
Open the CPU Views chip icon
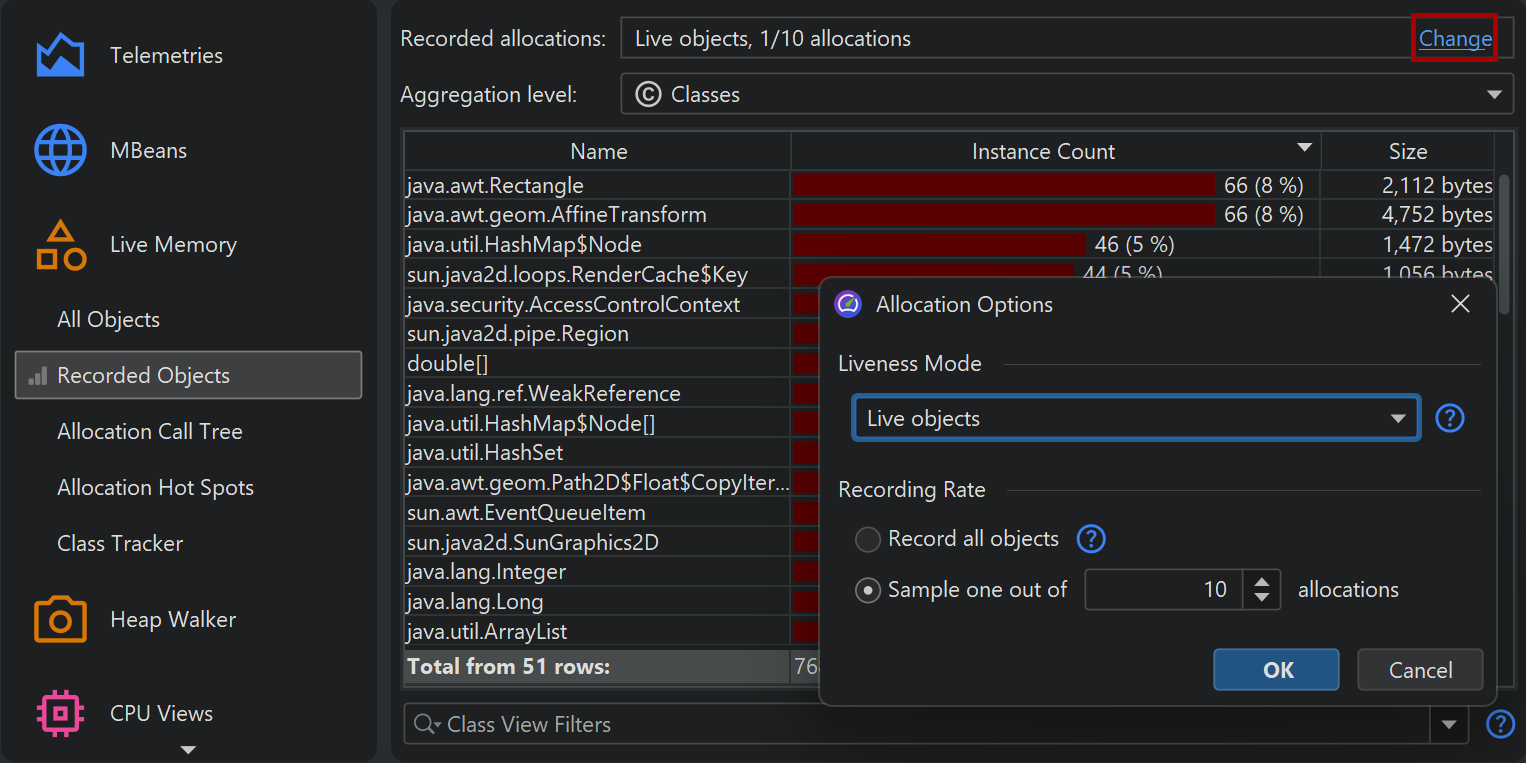(60, 713)
